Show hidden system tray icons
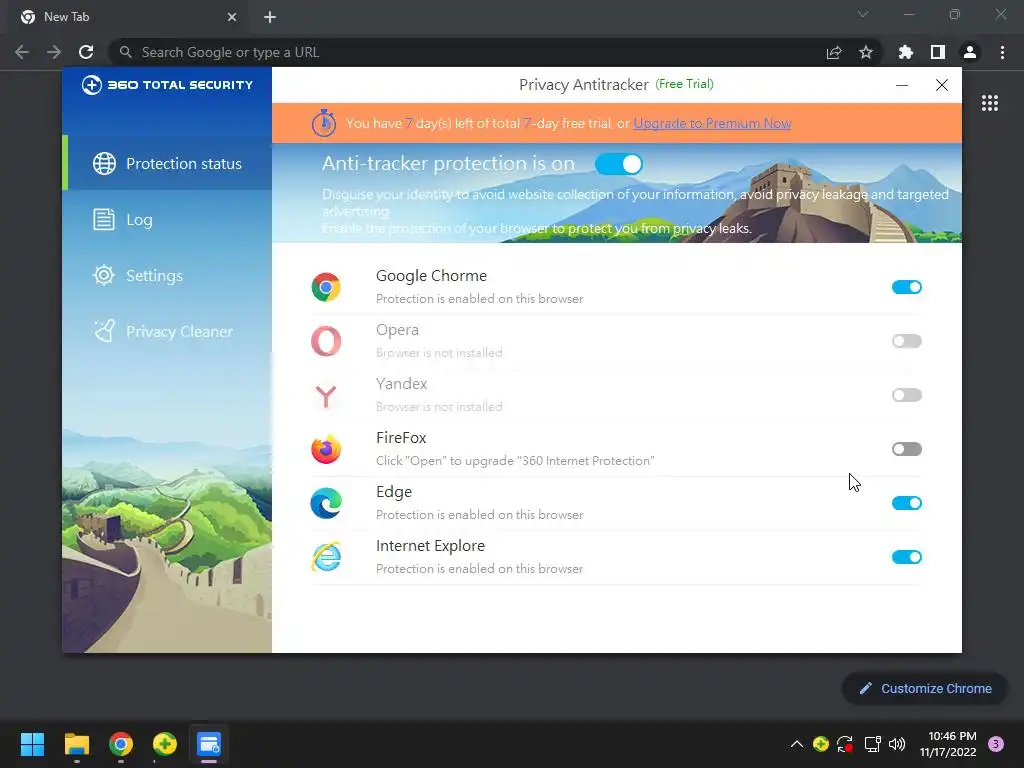 tap(797, 744)
